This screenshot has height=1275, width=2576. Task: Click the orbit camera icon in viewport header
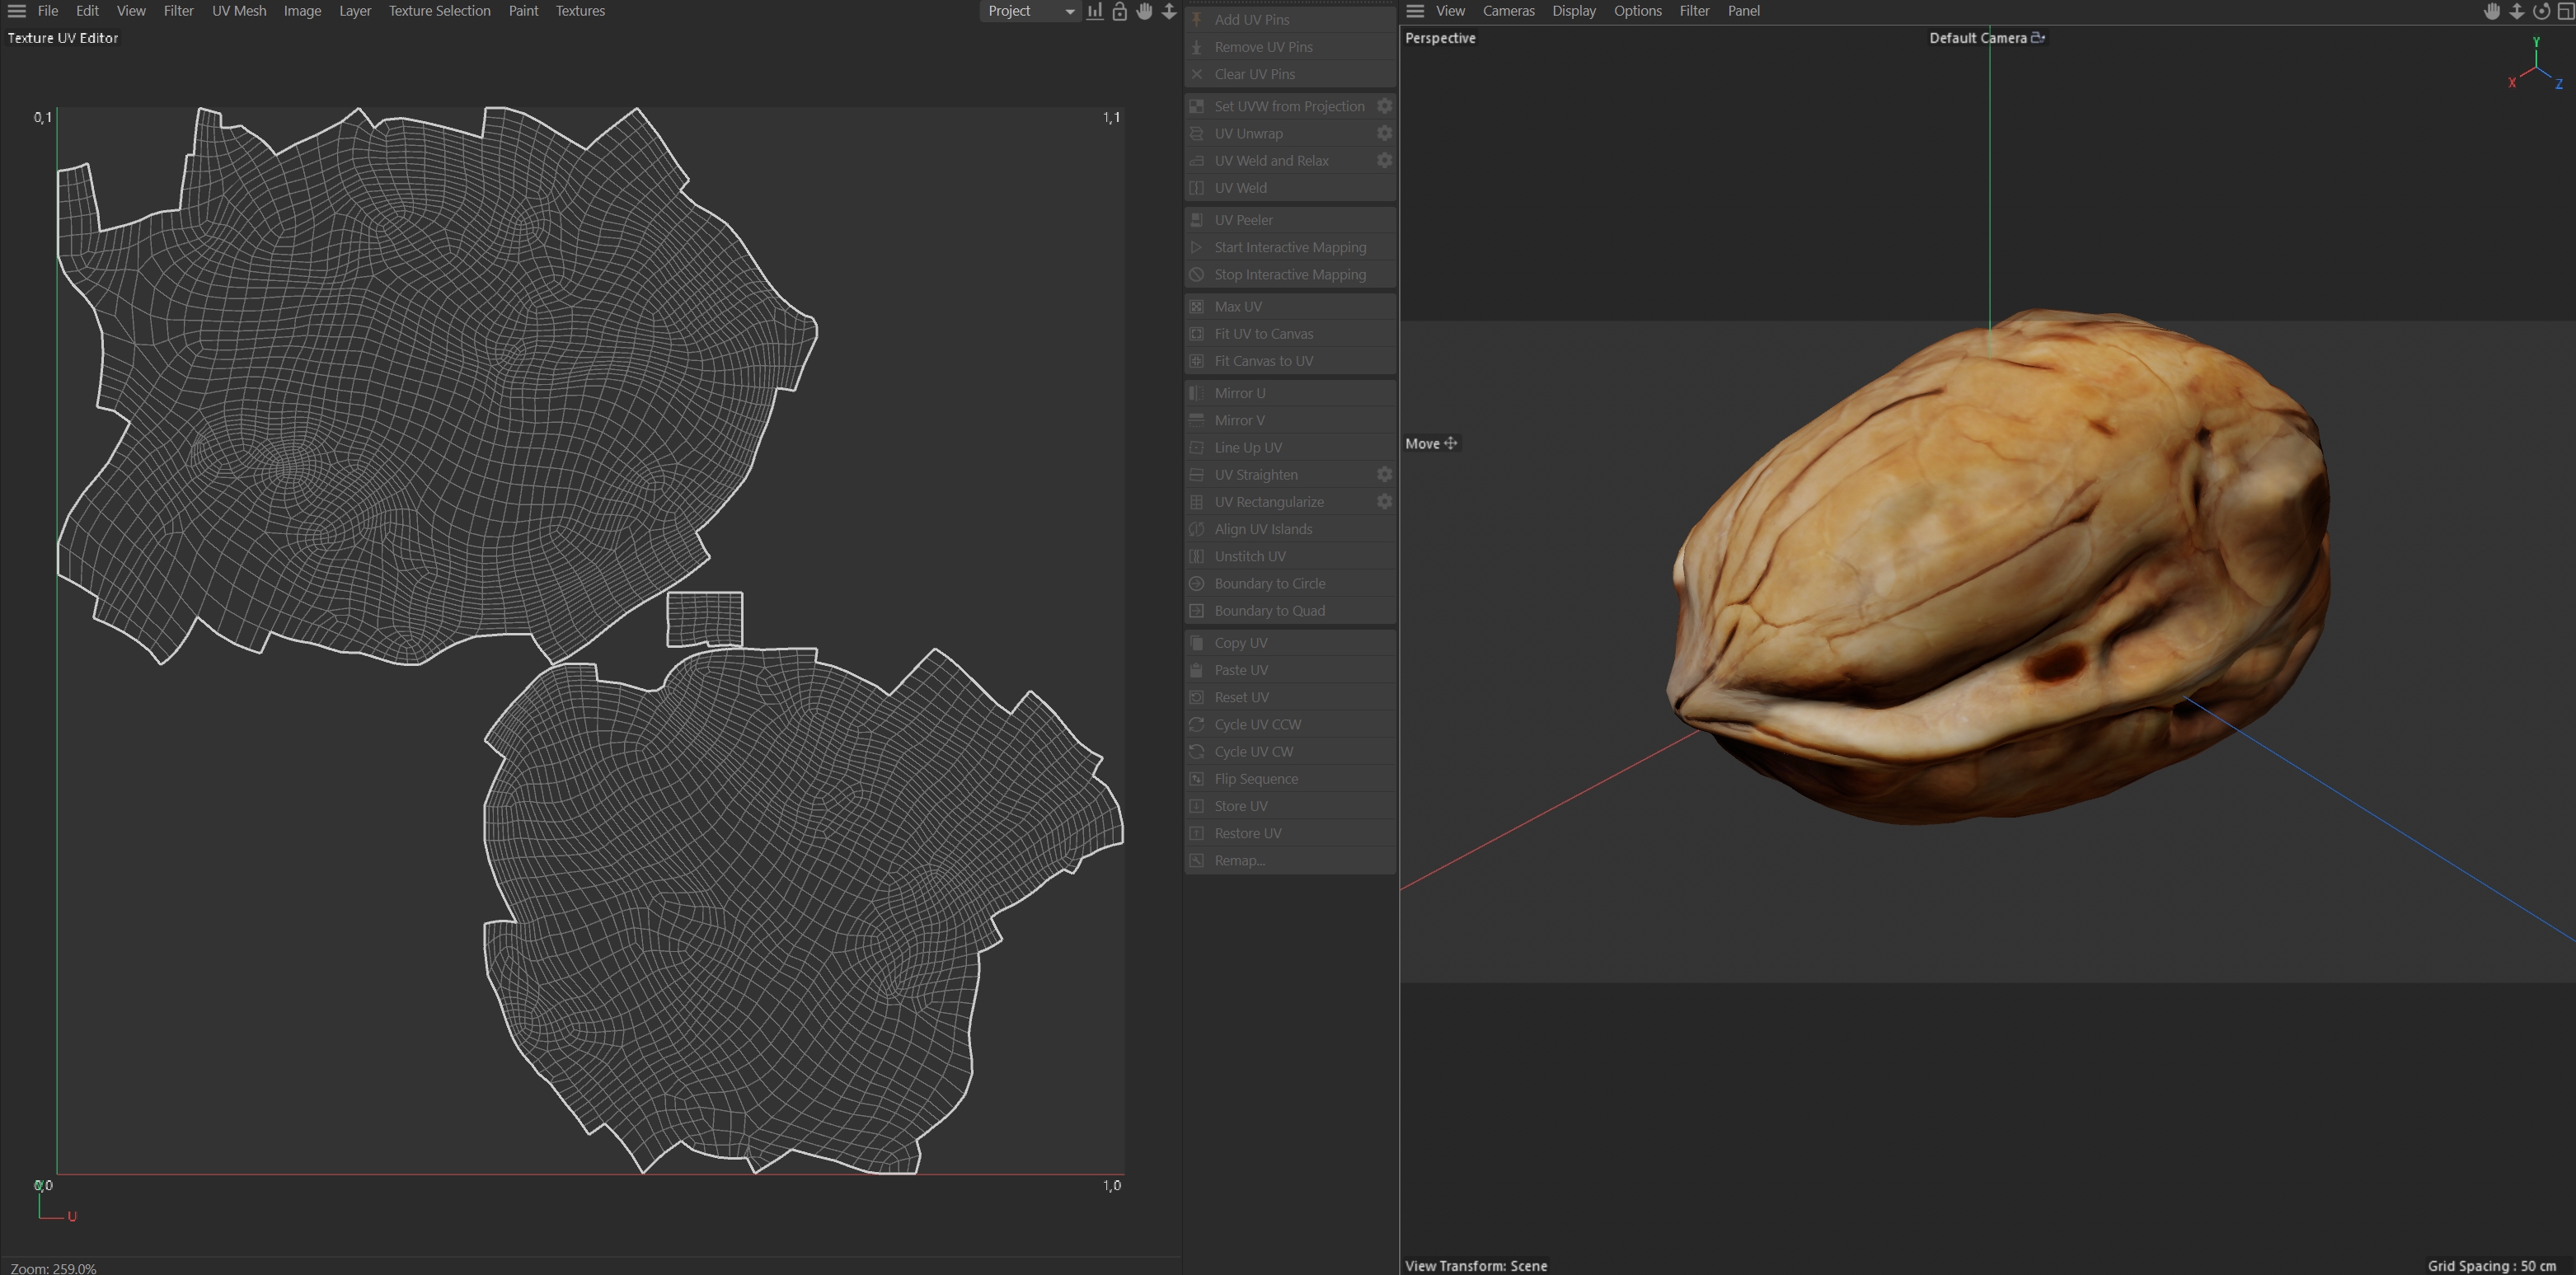point(2541,11)
